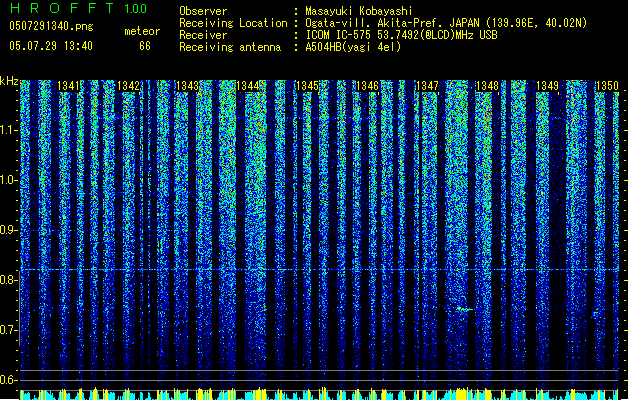Click the 1.1 kHz axis tick label
This screenshot has width=629, height=400.
pos(9,130)
